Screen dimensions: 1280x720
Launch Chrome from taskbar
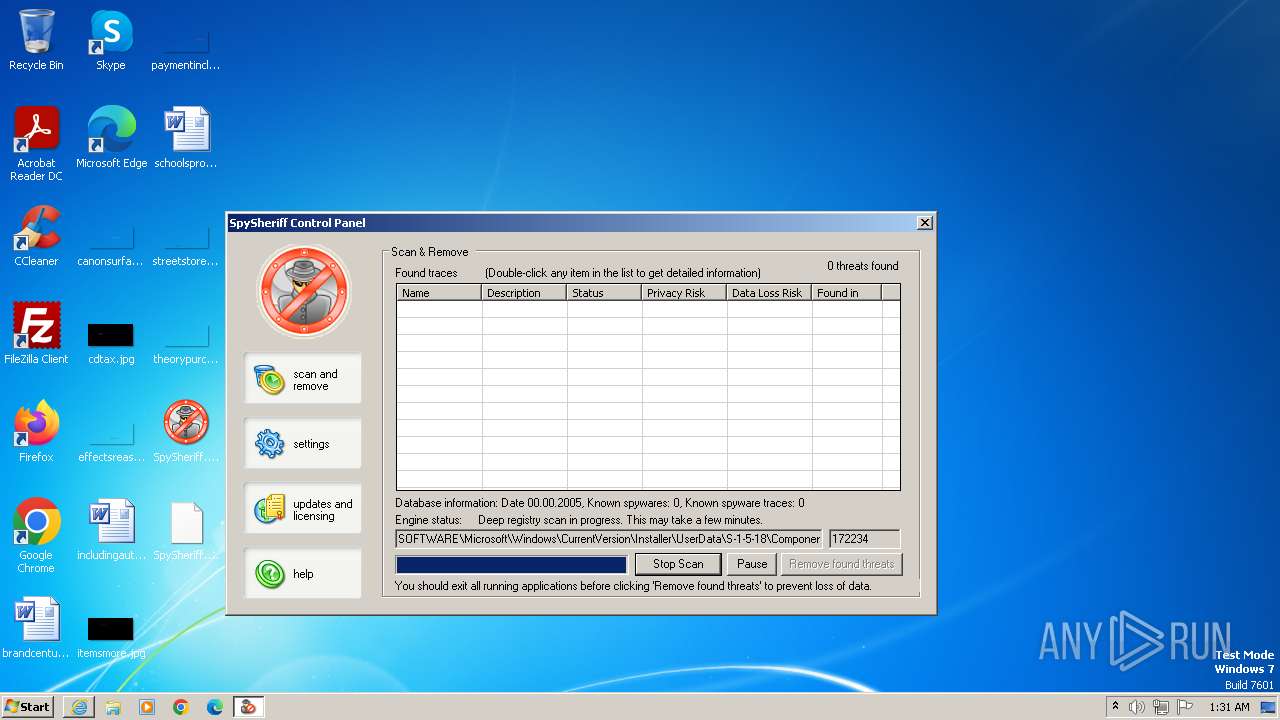[181, 707]
